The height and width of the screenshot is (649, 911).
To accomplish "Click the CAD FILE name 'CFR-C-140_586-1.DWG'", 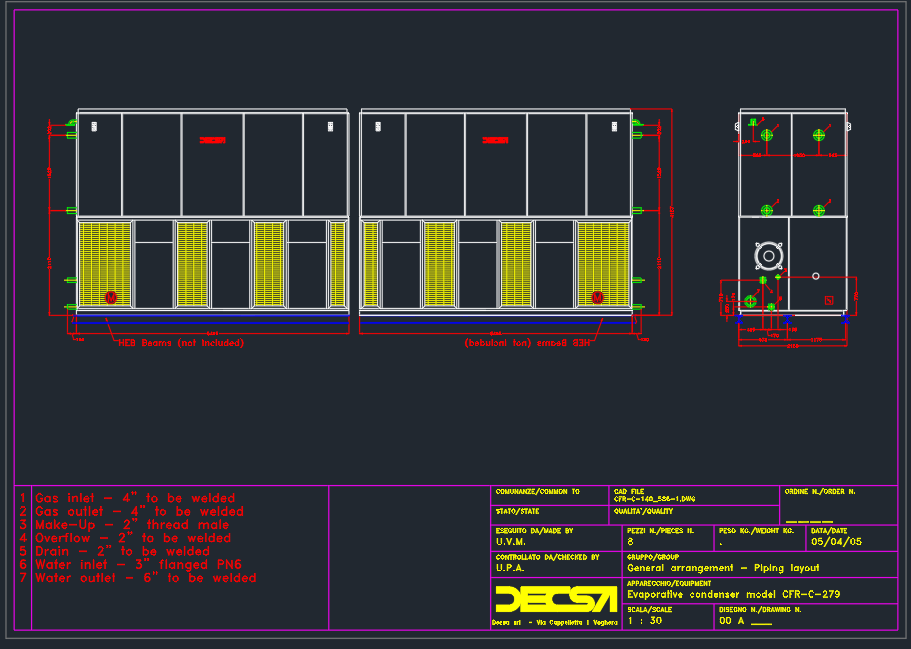I will [x=654, y=499].
